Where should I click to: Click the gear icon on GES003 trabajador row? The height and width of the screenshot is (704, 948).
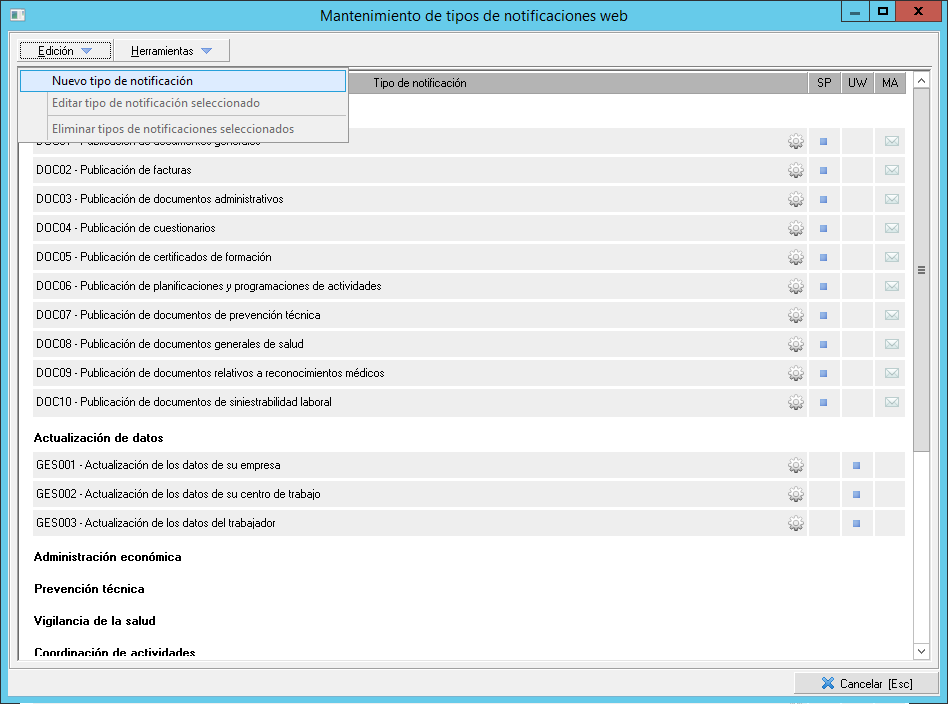(795, 523)
